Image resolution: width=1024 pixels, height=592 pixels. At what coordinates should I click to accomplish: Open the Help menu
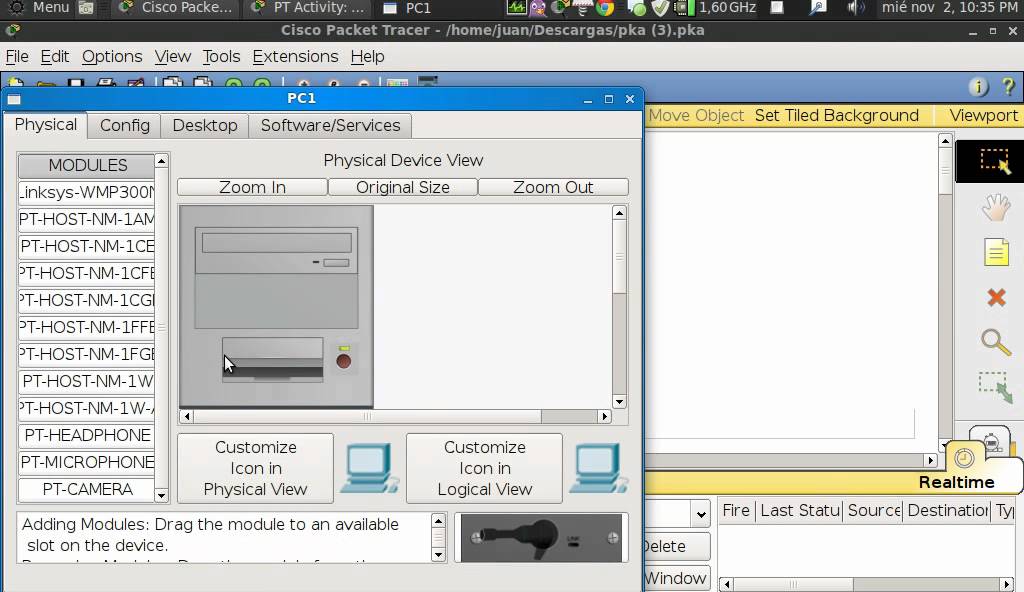coord(367,57)
